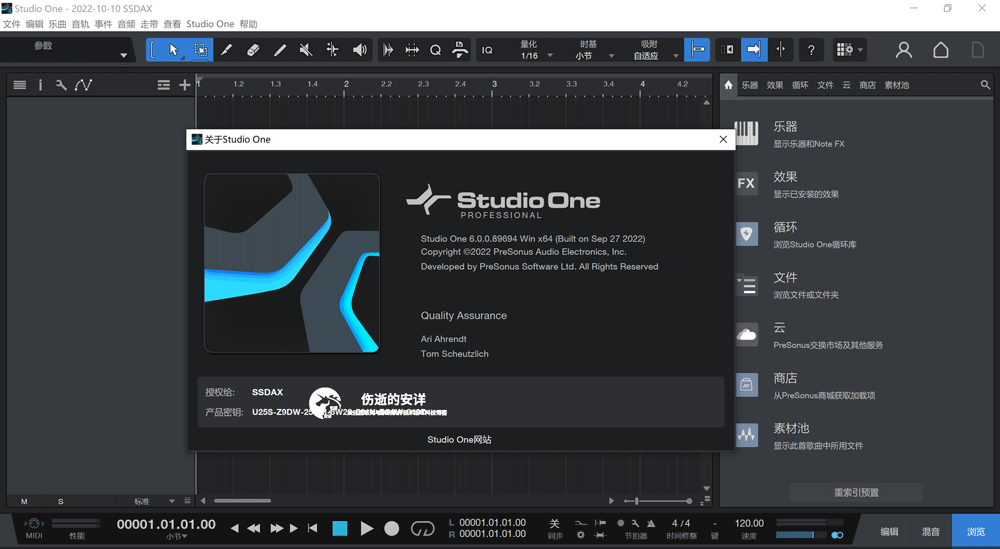Click the blue Stop button
The width and height of the screenshot is (1000, 549).
[340, 529]
